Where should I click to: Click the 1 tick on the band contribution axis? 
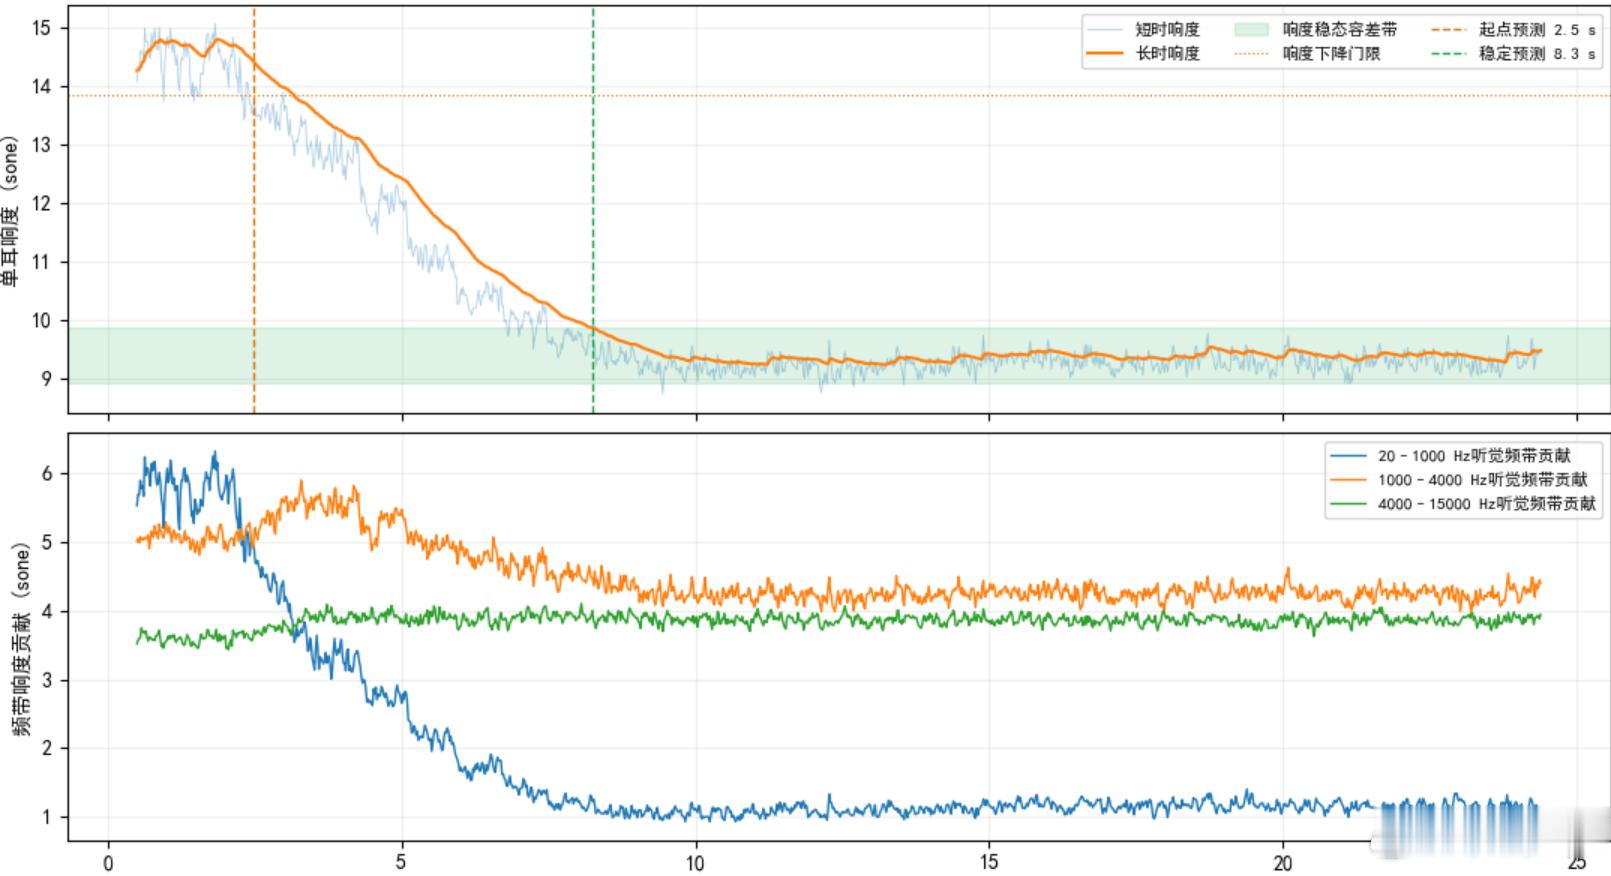click(46, 818)
